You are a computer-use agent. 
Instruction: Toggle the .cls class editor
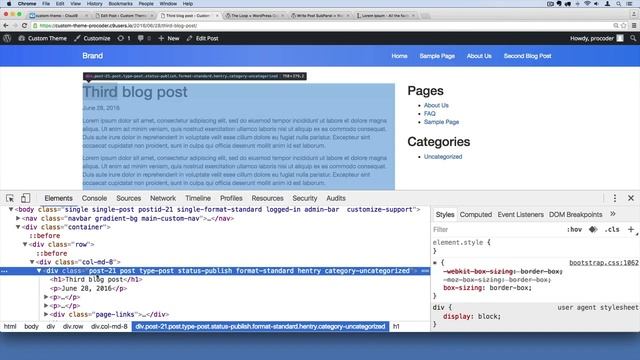(612, 229)
